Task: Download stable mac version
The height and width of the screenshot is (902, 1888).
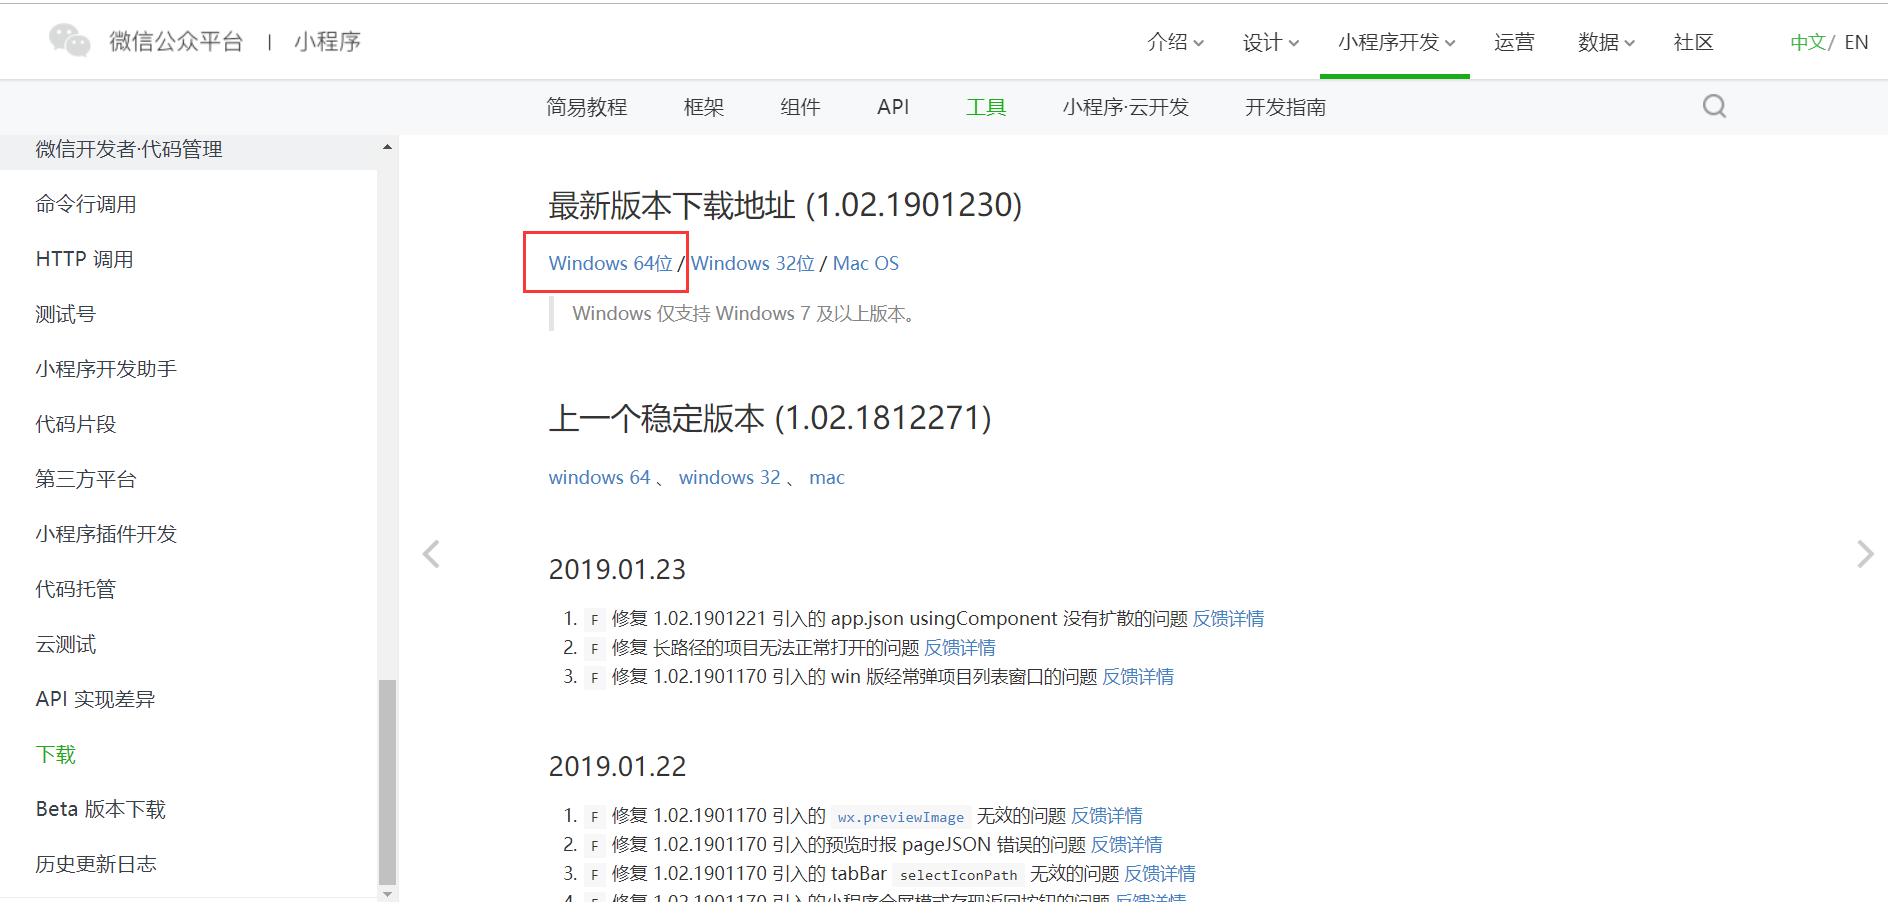Action: coord(827,477)
